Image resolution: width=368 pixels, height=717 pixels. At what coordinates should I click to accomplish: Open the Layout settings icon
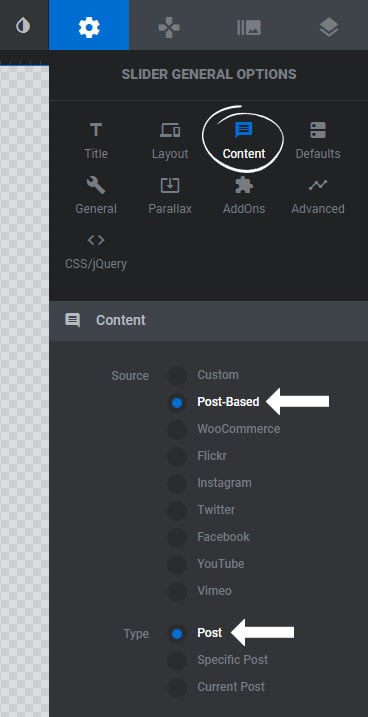coord(170,130)
